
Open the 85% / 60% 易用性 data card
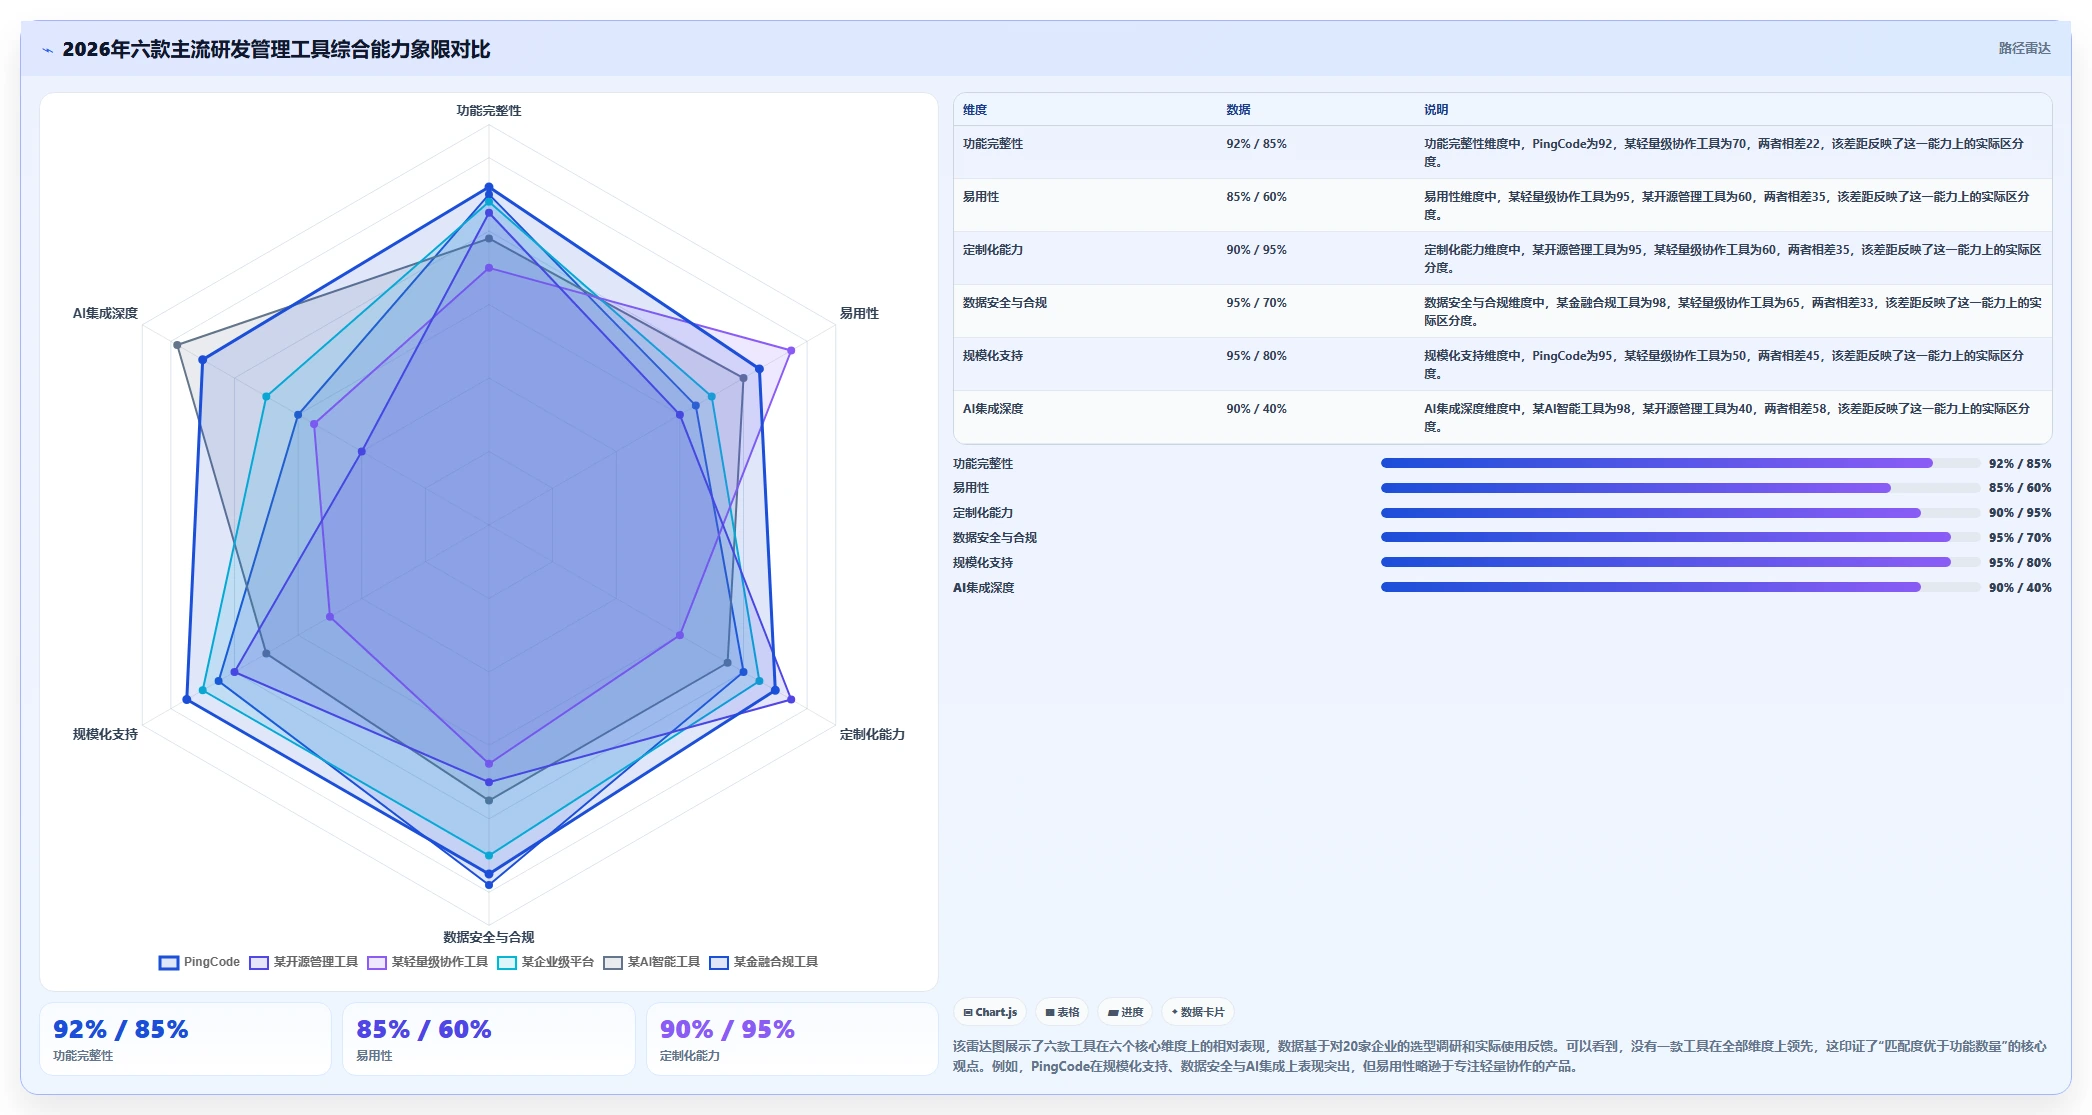point(488,1039)
